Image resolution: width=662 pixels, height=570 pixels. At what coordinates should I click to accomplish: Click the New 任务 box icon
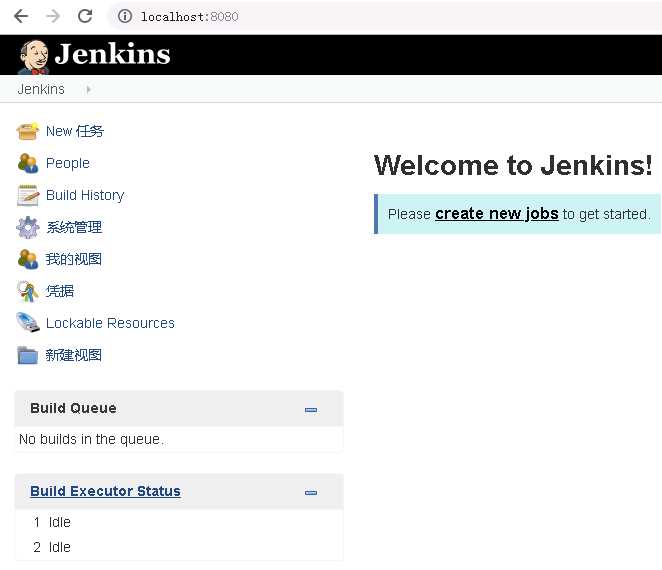click(x=28, y=131)
